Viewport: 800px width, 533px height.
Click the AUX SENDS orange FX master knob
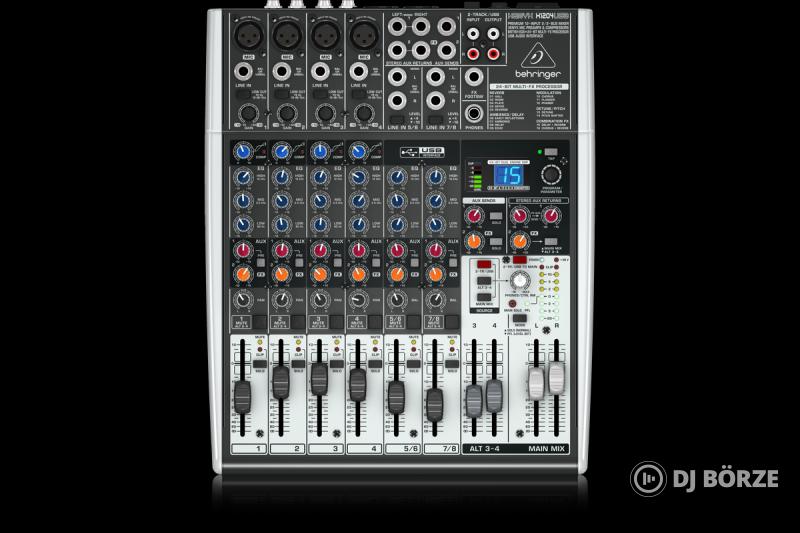pyautogui.click(x=474, y=241)
